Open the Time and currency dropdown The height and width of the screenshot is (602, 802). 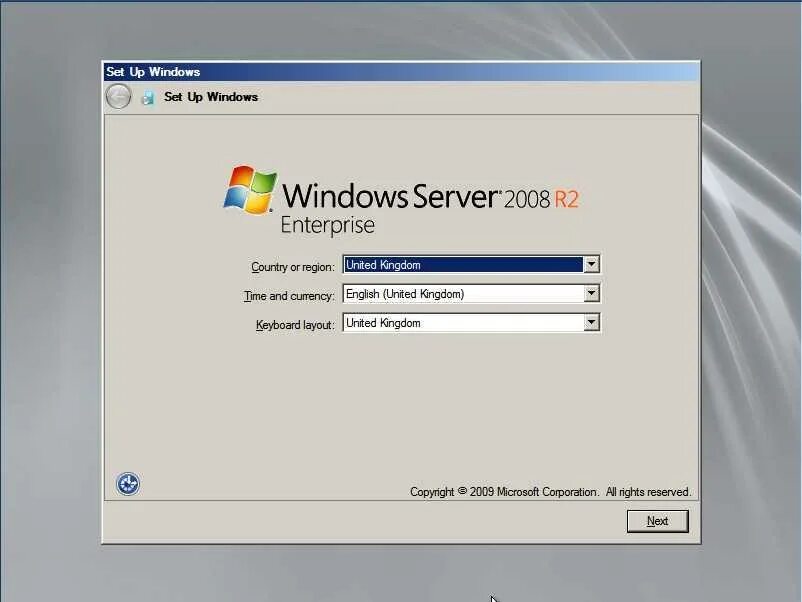point(591,293)
